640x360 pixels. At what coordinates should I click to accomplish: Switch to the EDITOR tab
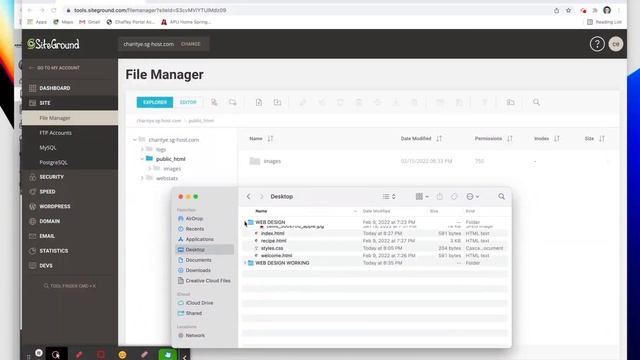click(x=188, y=102)
